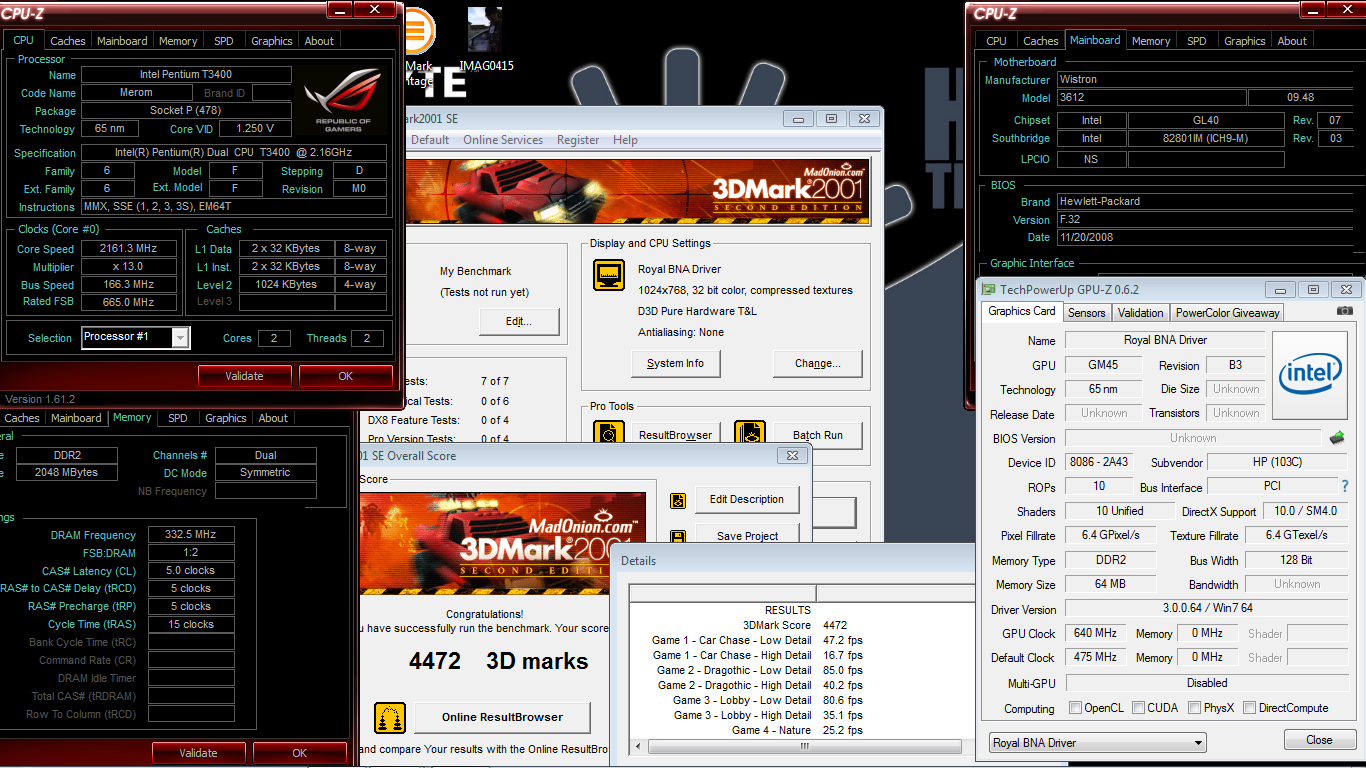Click the GPU-Z title bar app icon
This screenshot has height=768, width=1366.
[989, 289]
